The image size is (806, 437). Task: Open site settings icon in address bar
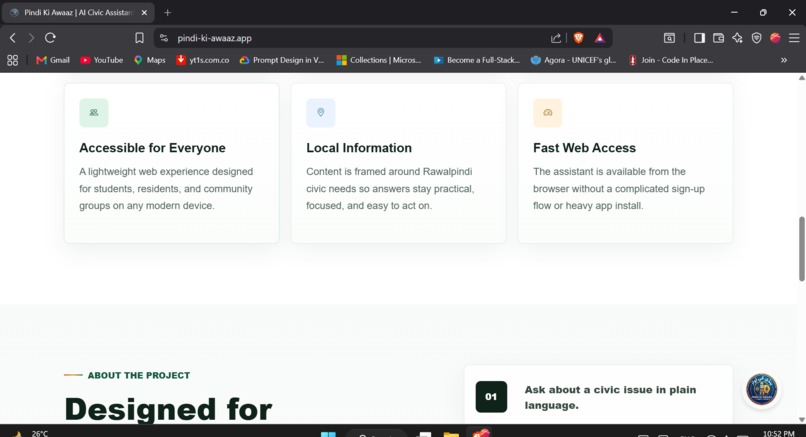pos(163,38)
